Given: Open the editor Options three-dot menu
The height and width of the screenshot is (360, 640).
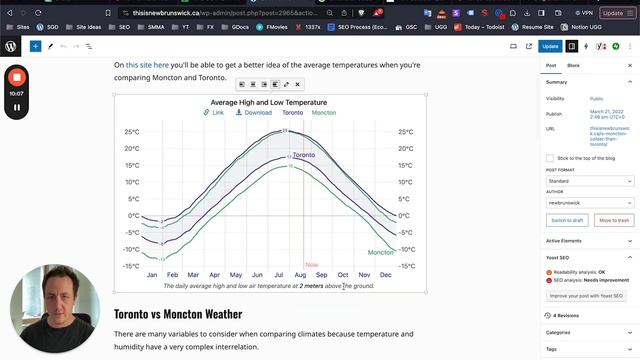Looking at the screenshot, I should [630, 47].
